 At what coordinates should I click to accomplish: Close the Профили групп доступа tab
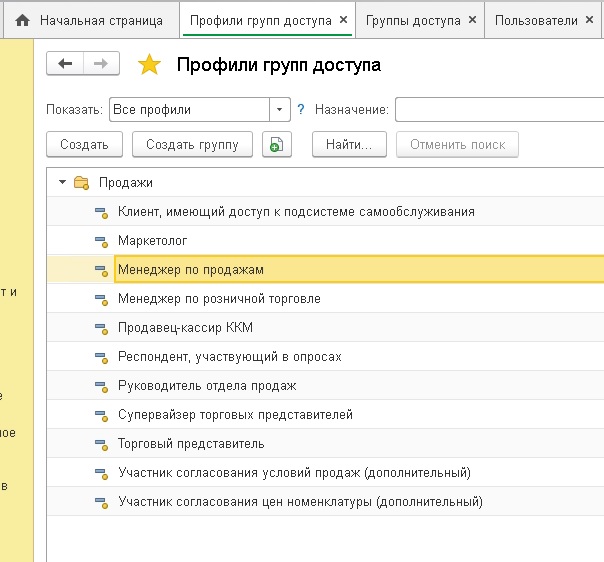(344, 20)
